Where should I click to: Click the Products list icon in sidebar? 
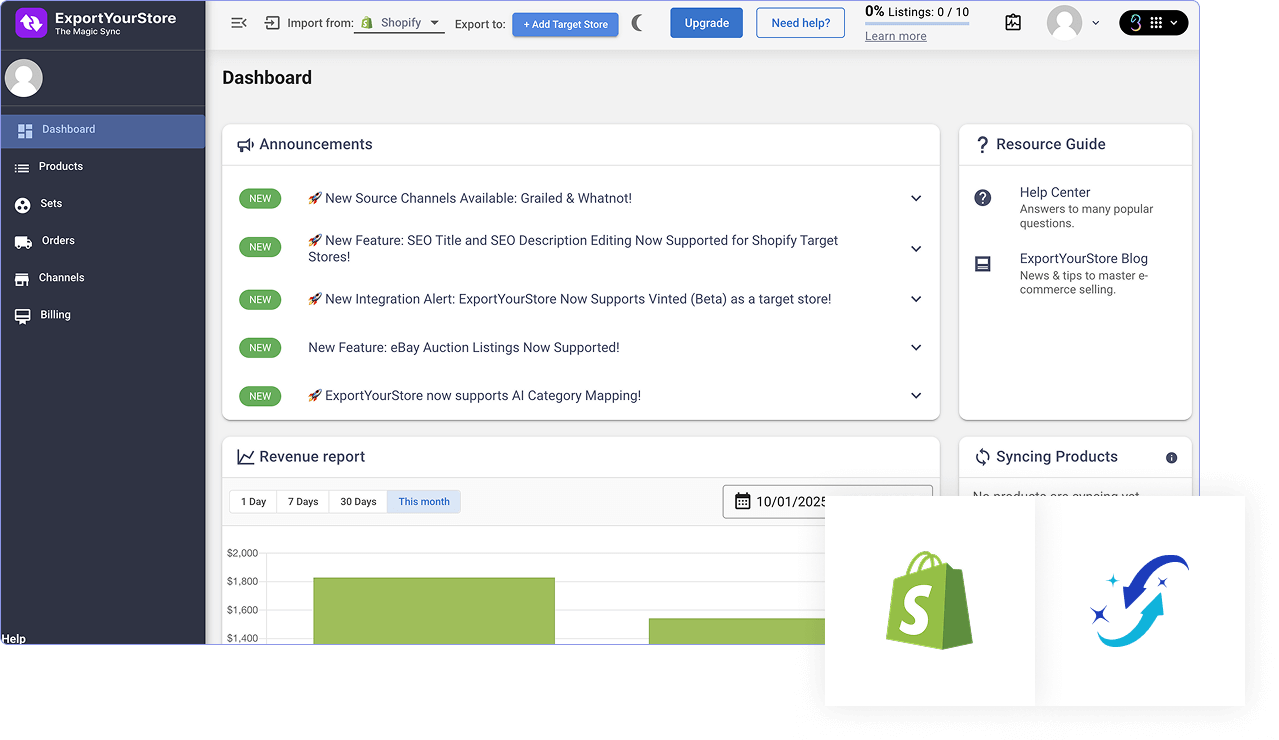click(x=22, y=168)
